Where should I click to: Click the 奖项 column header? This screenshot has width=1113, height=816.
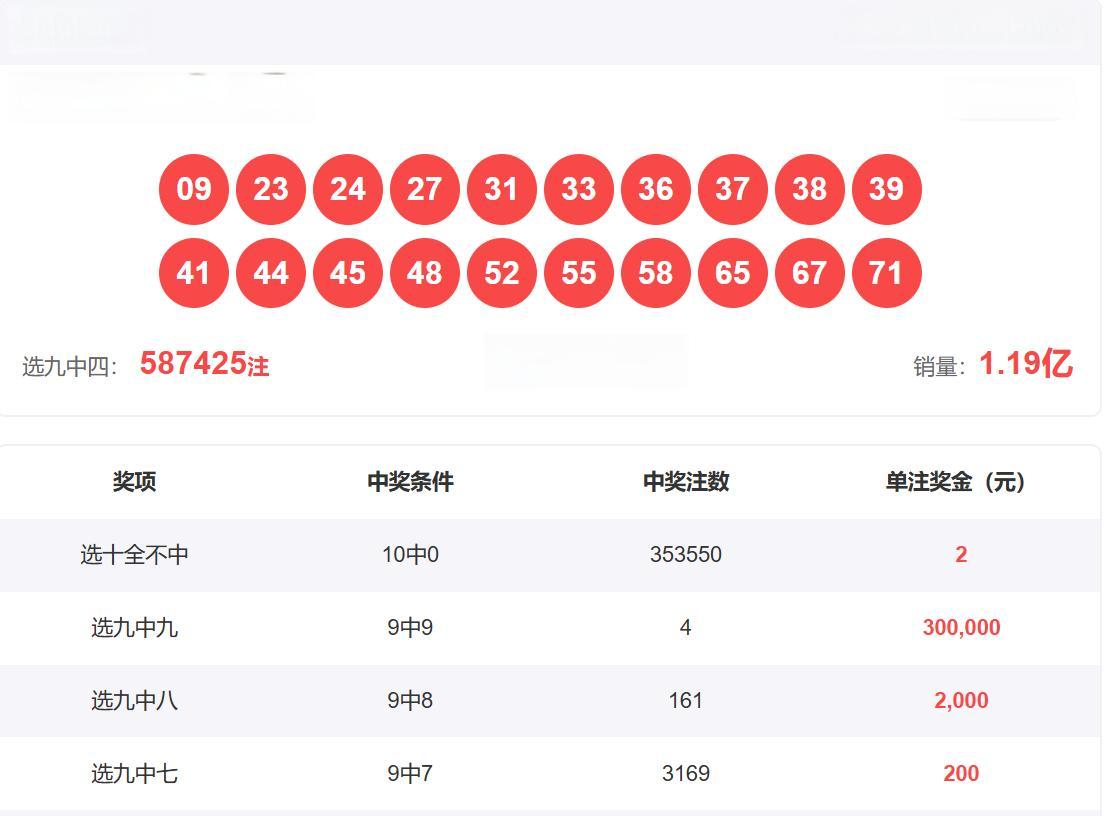[134, 482]
